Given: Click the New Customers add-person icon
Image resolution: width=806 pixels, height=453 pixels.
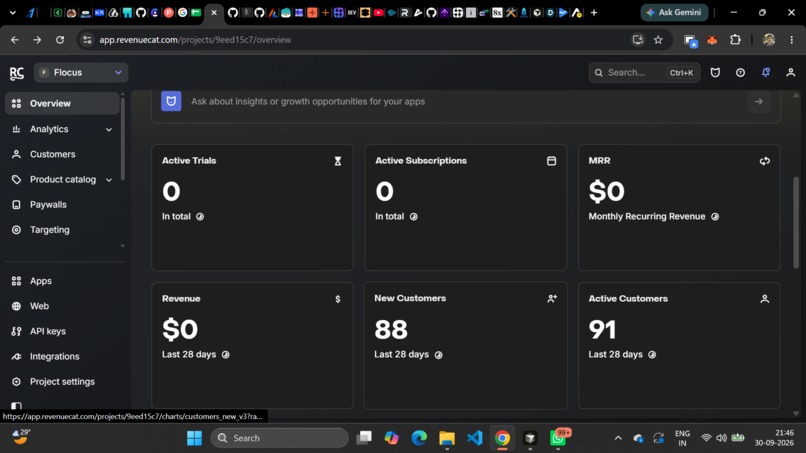Looking at the screenshot, I should [x=552, y=298].
